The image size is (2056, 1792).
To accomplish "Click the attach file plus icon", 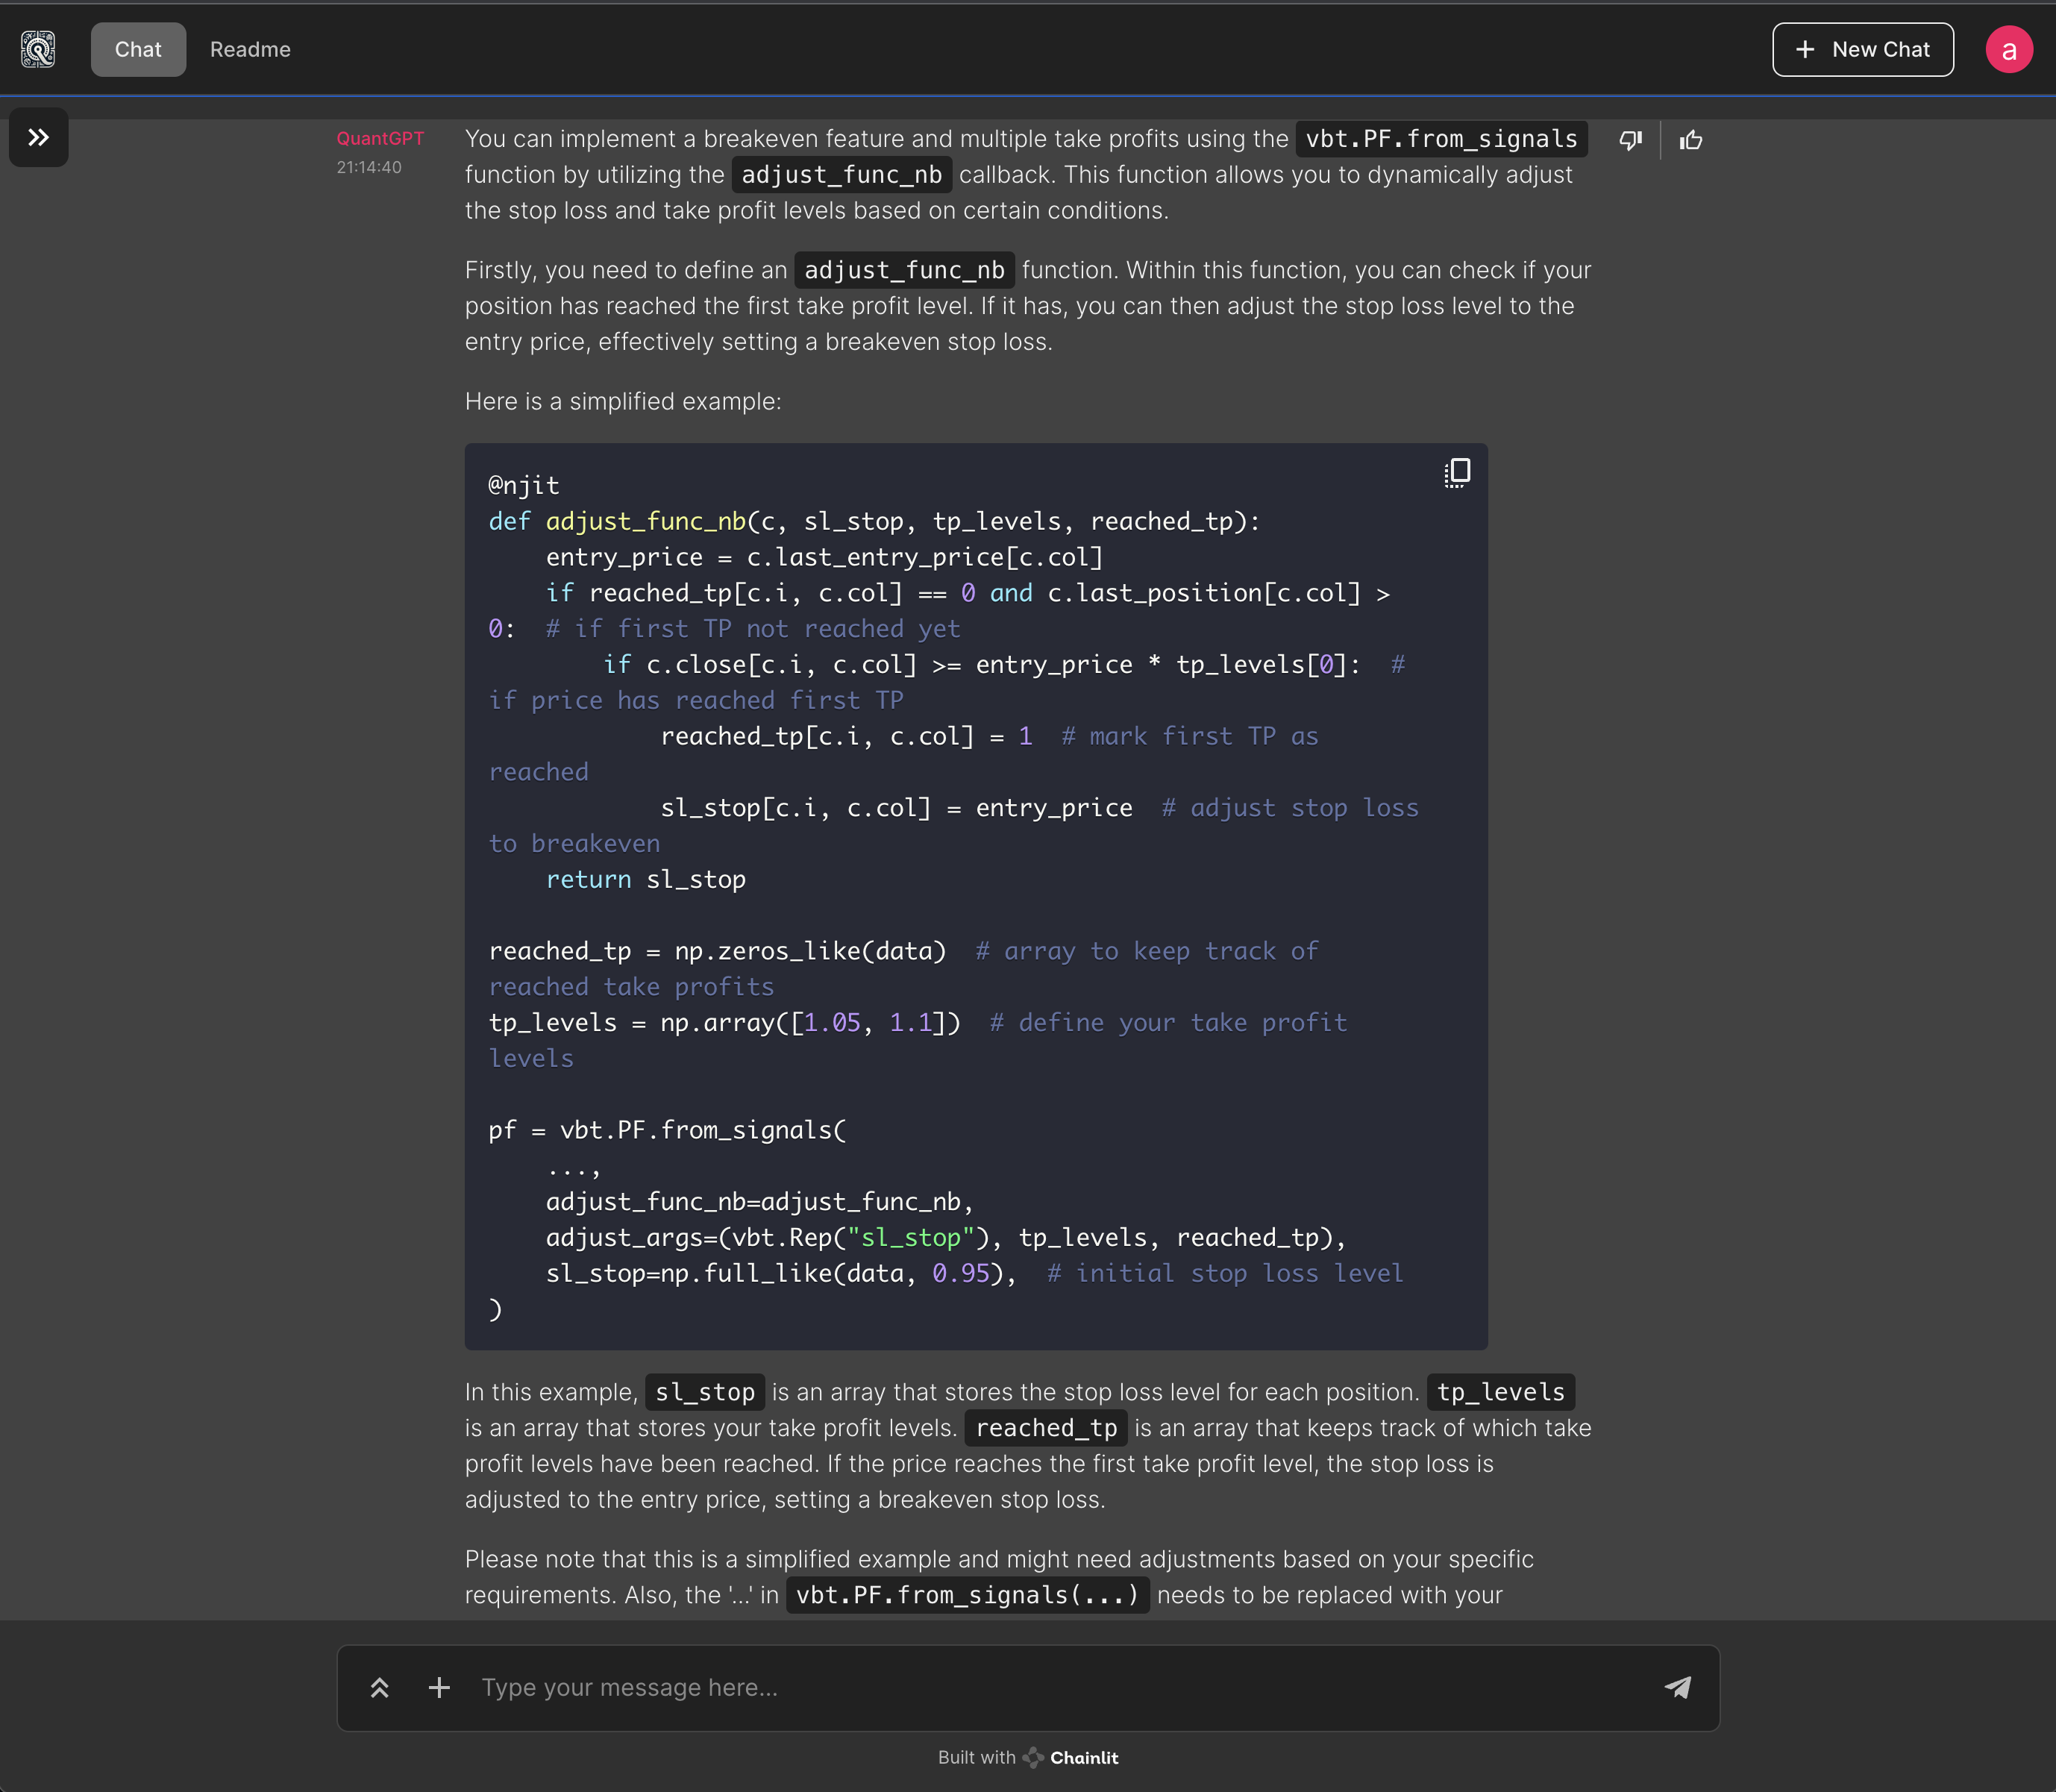I will tap(439, 1687).
